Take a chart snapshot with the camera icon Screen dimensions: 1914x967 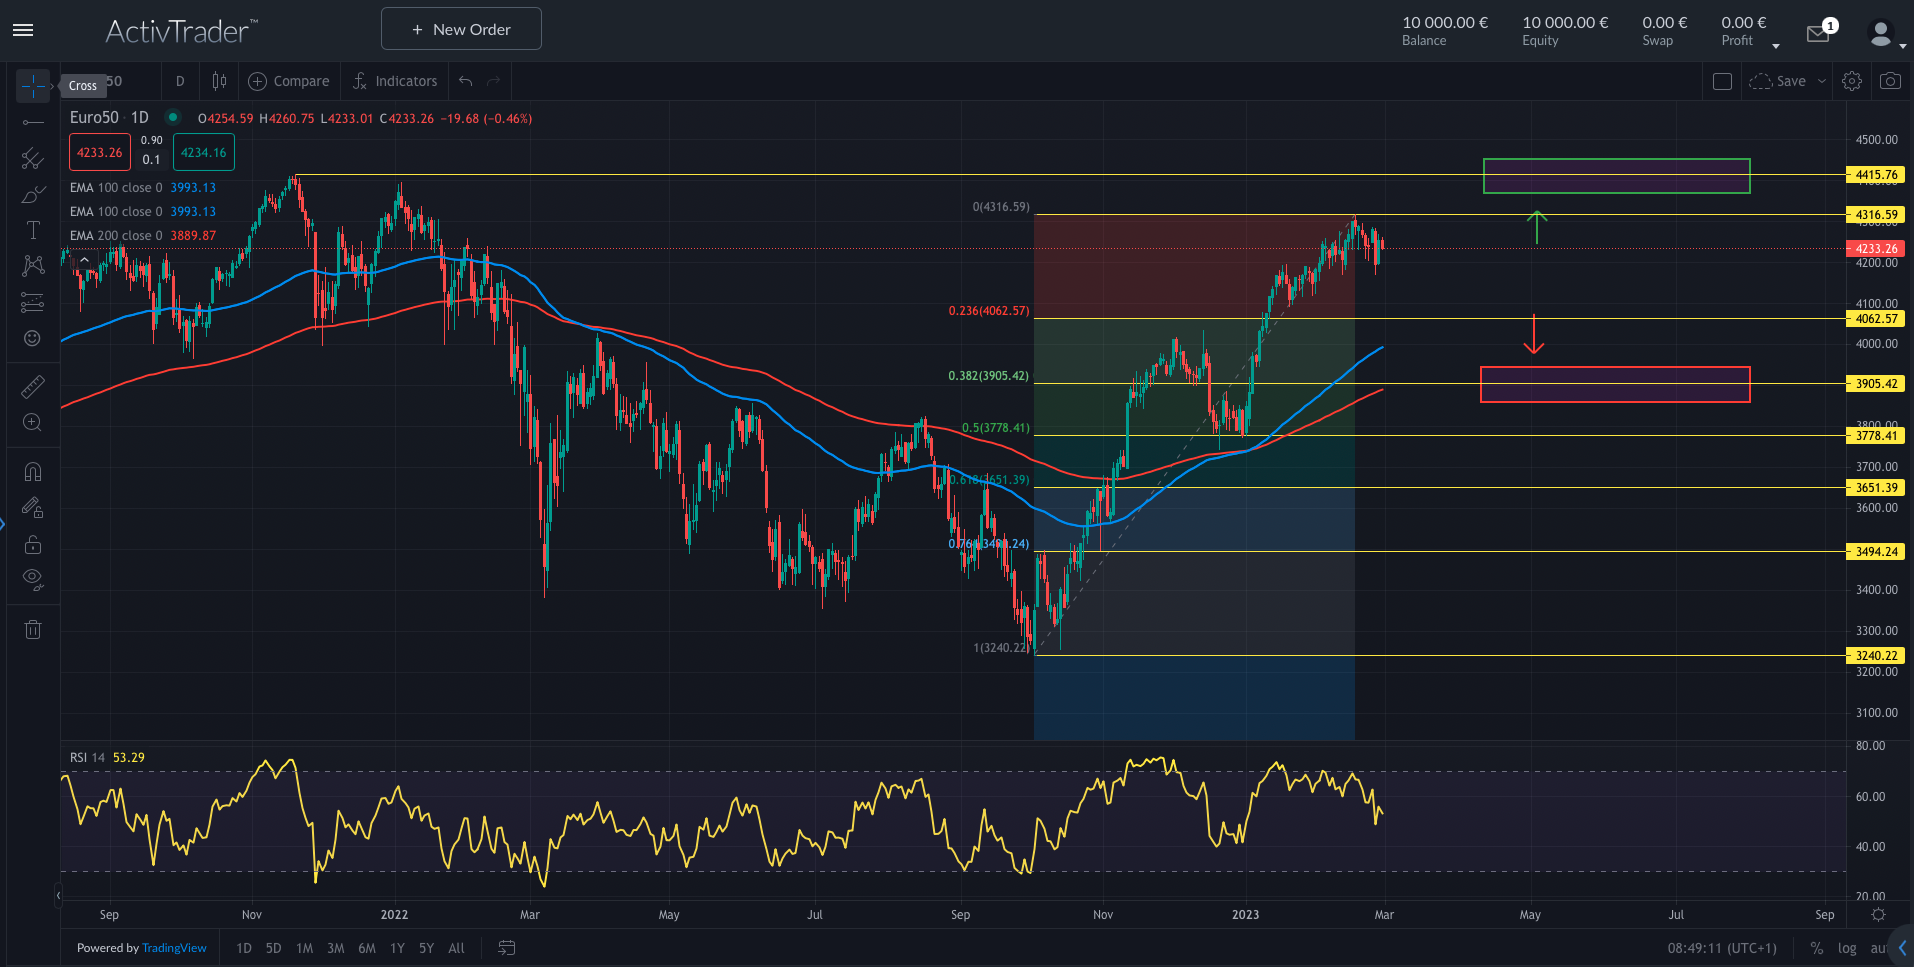click(1889, 81)
